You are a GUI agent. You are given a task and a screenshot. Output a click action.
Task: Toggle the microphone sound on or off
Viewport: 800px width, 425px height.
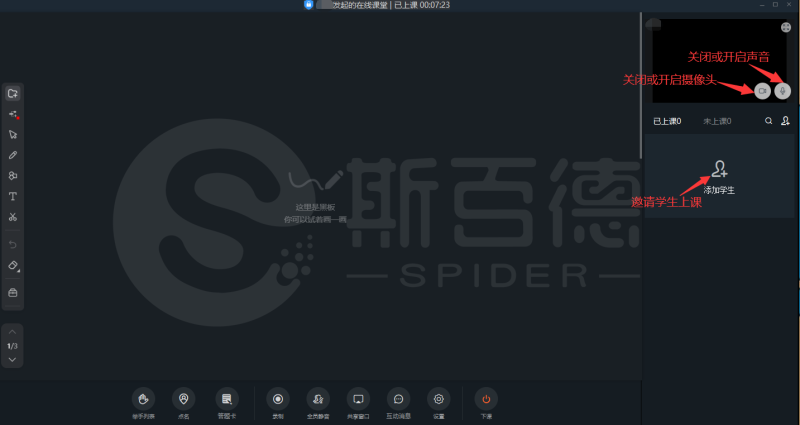pos(783,91)
